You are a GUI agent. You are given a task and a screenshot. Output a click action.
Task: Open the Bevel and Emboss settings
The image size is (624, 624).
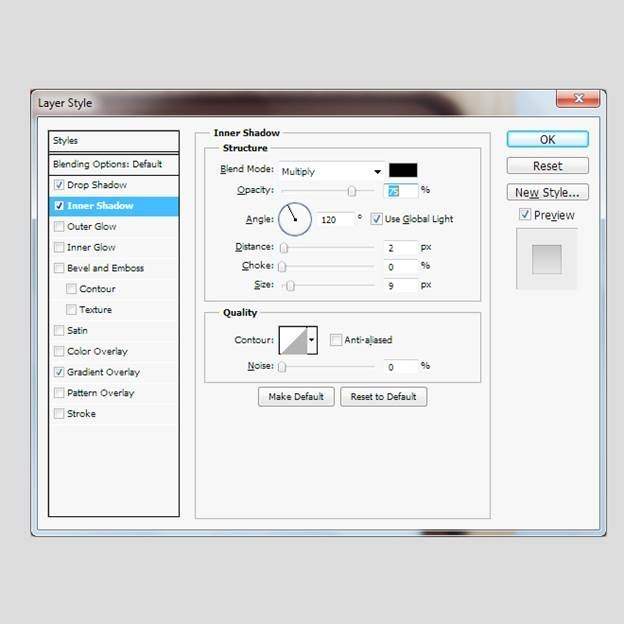click(x=105, y=268)
